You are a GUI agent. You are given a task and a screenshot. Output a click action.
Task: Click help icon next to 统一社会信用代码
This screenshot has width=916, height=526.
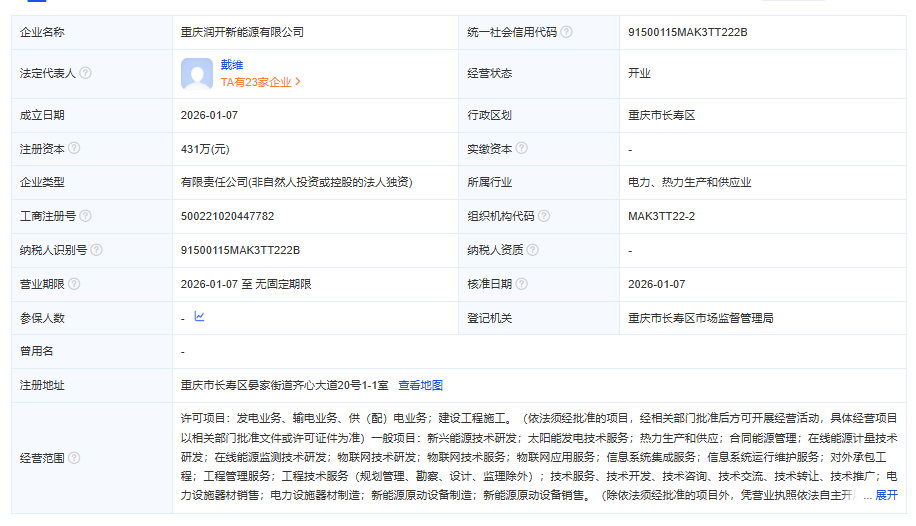(x=567, y=32)
